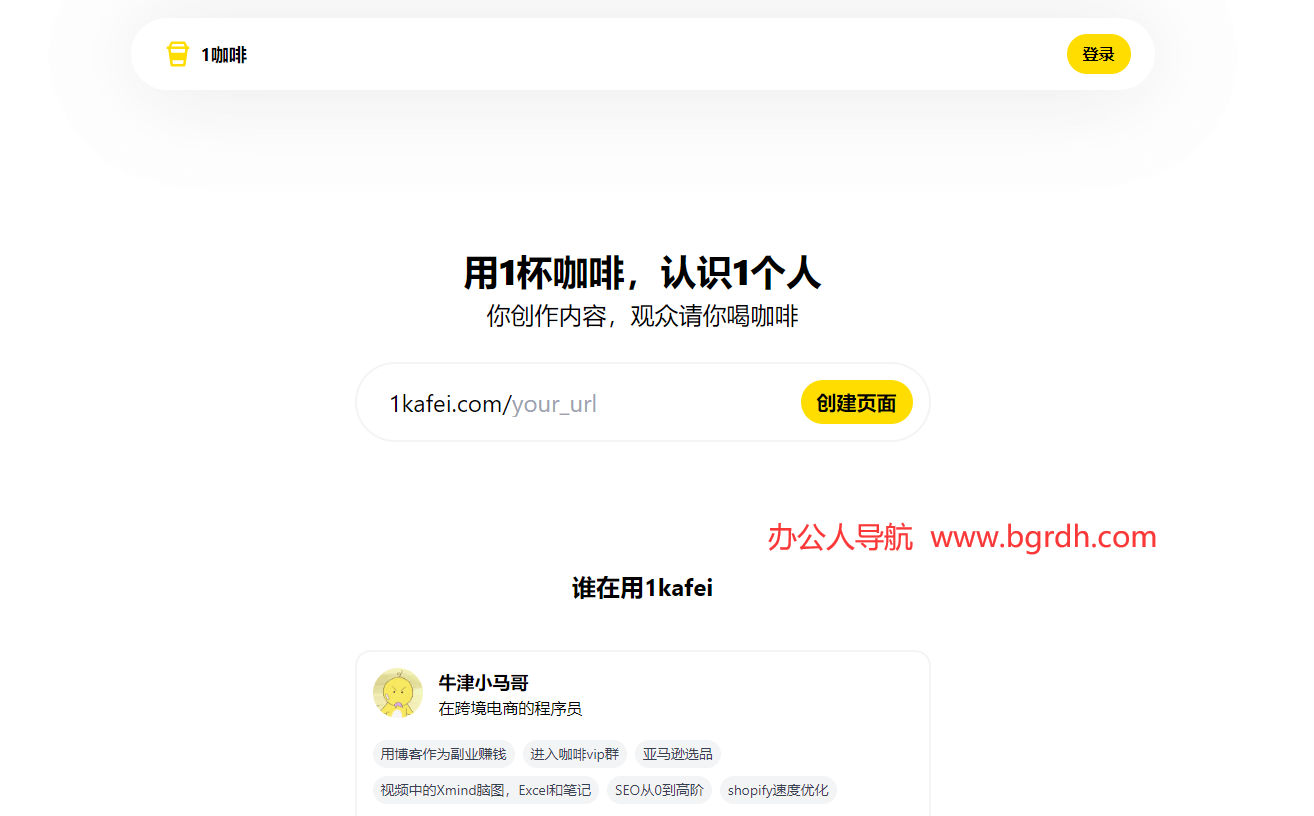Select the 亚马逊选品 tag
The height and width of the screenshot is (816, 1314).
point(677,754)
